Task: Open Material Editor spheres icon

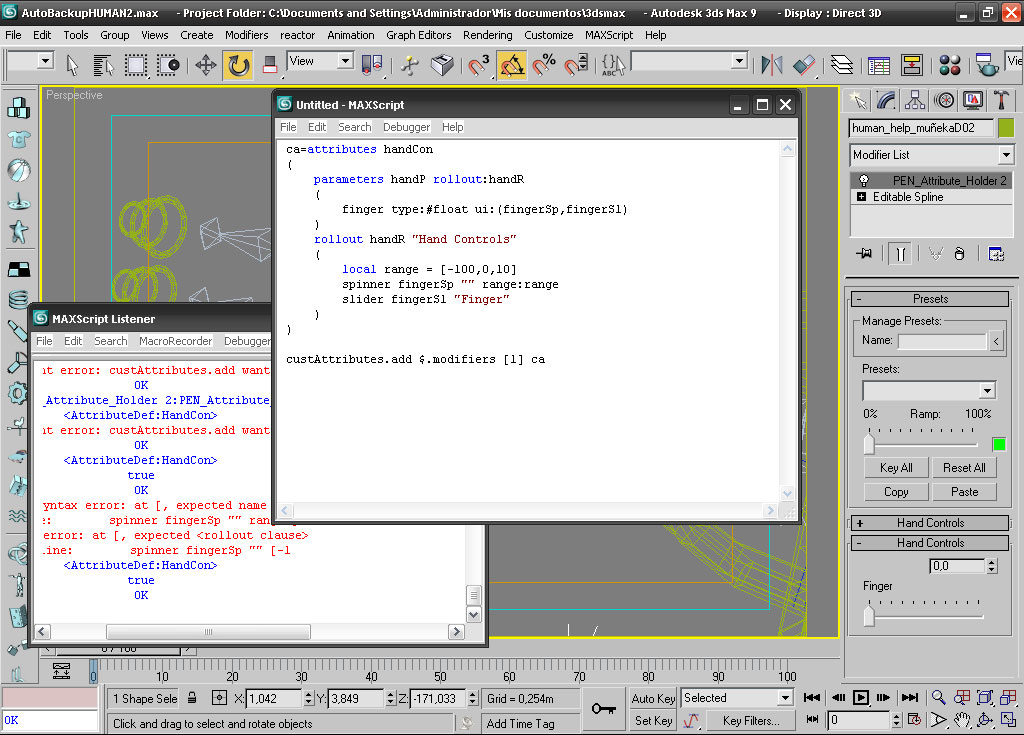Action: tap(950, 65)
